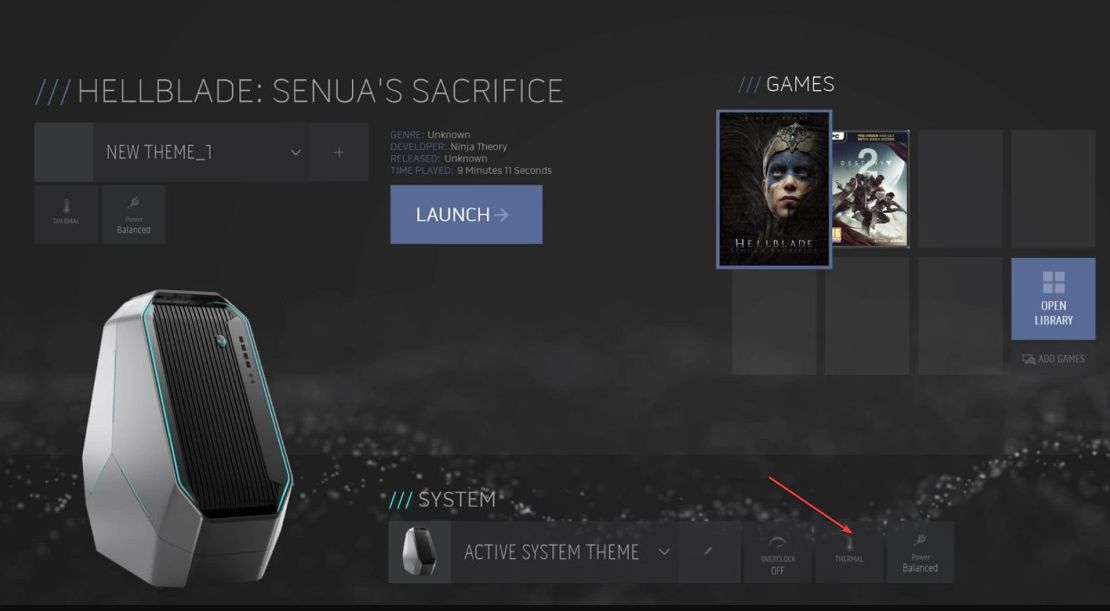Select the Destiny 2 game cover
The height and width of the screenshot is (611, 1110).
[x=871, y=189]
